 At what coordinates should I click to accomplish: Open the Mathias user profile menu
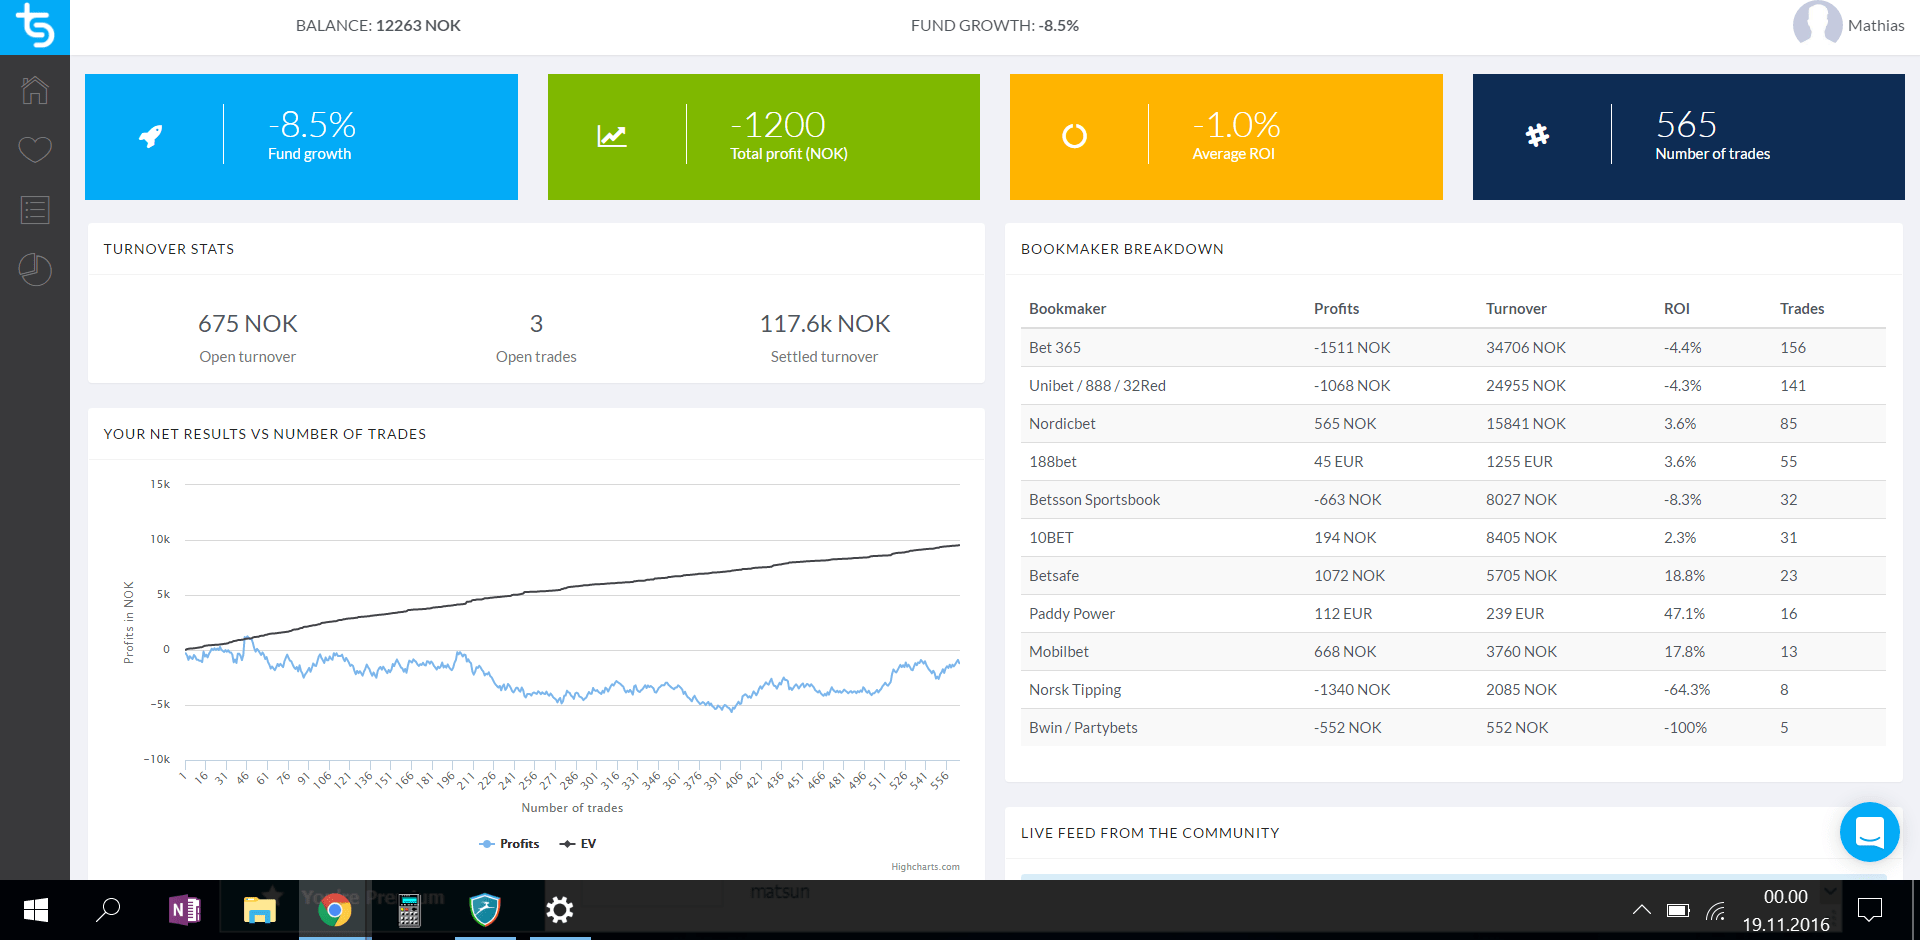[1849, 26]
